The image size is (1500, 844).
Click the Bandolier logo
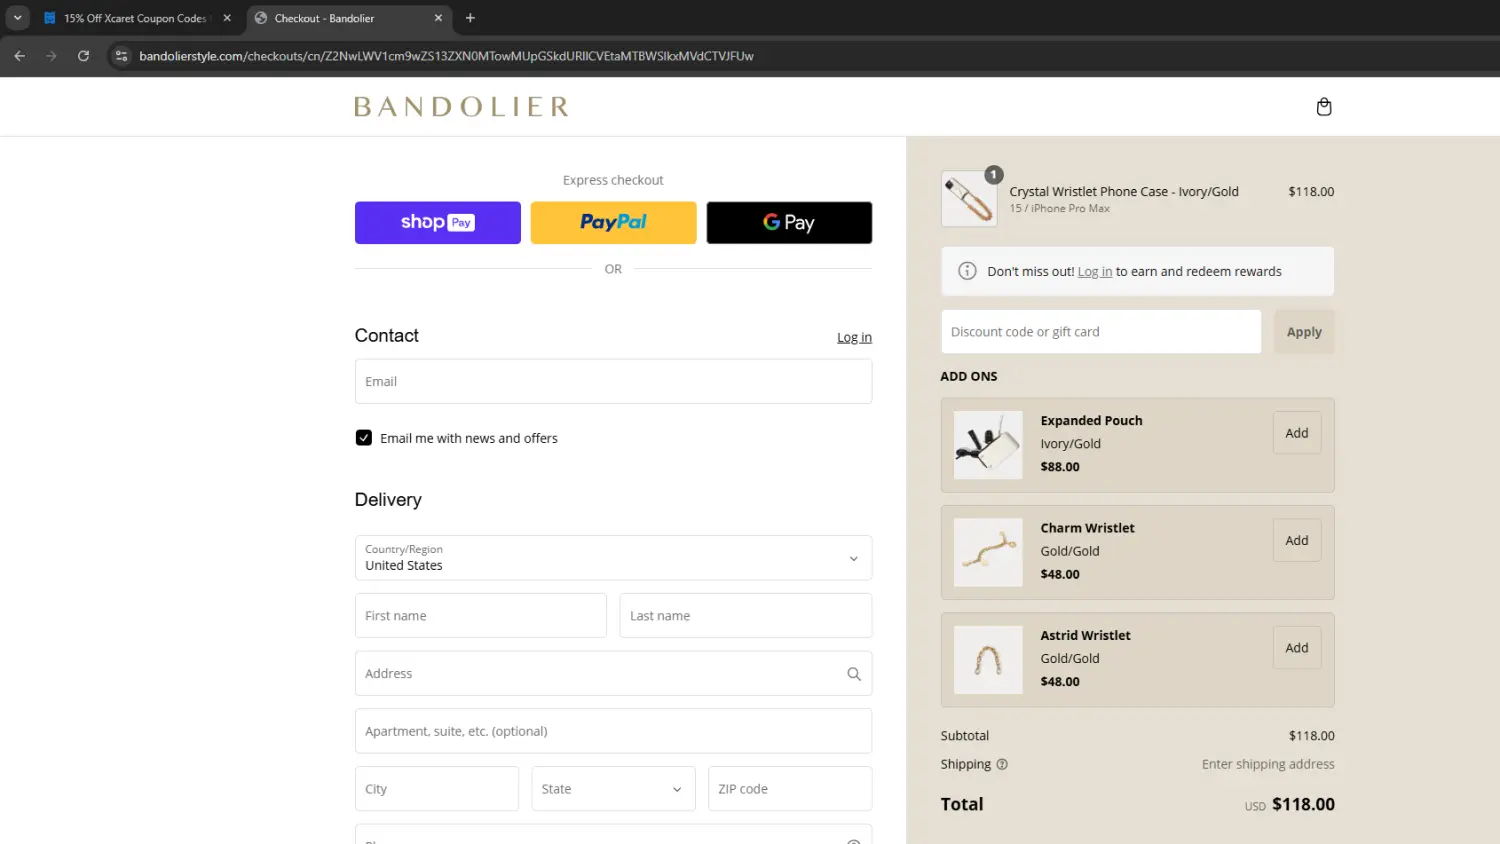(x=461, y=107)
